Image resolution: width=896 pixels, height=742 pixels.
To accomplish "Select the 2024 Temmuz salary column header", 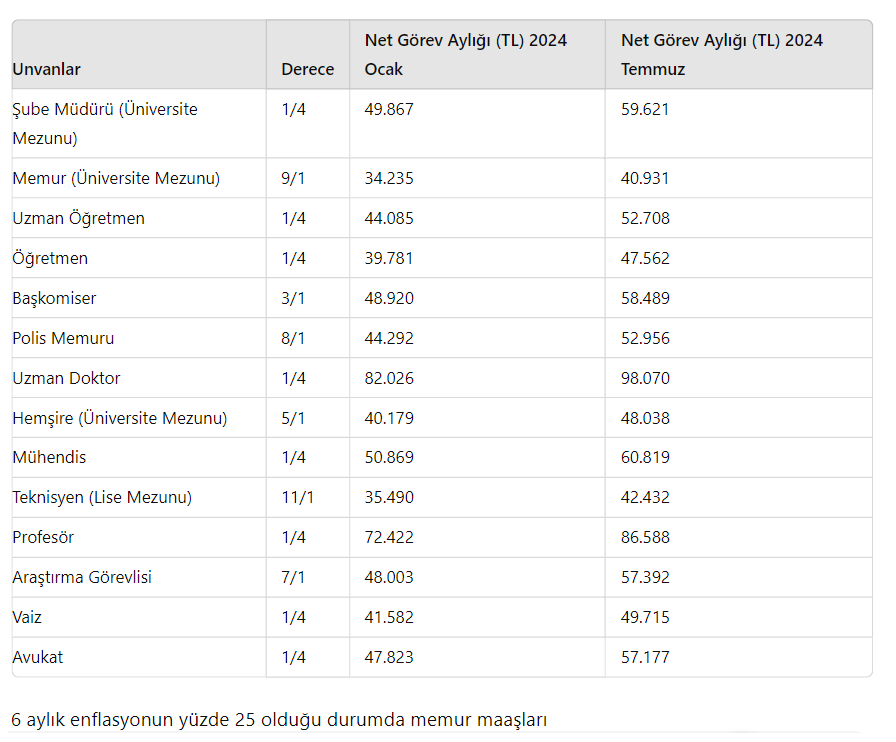I will (721, 55).
